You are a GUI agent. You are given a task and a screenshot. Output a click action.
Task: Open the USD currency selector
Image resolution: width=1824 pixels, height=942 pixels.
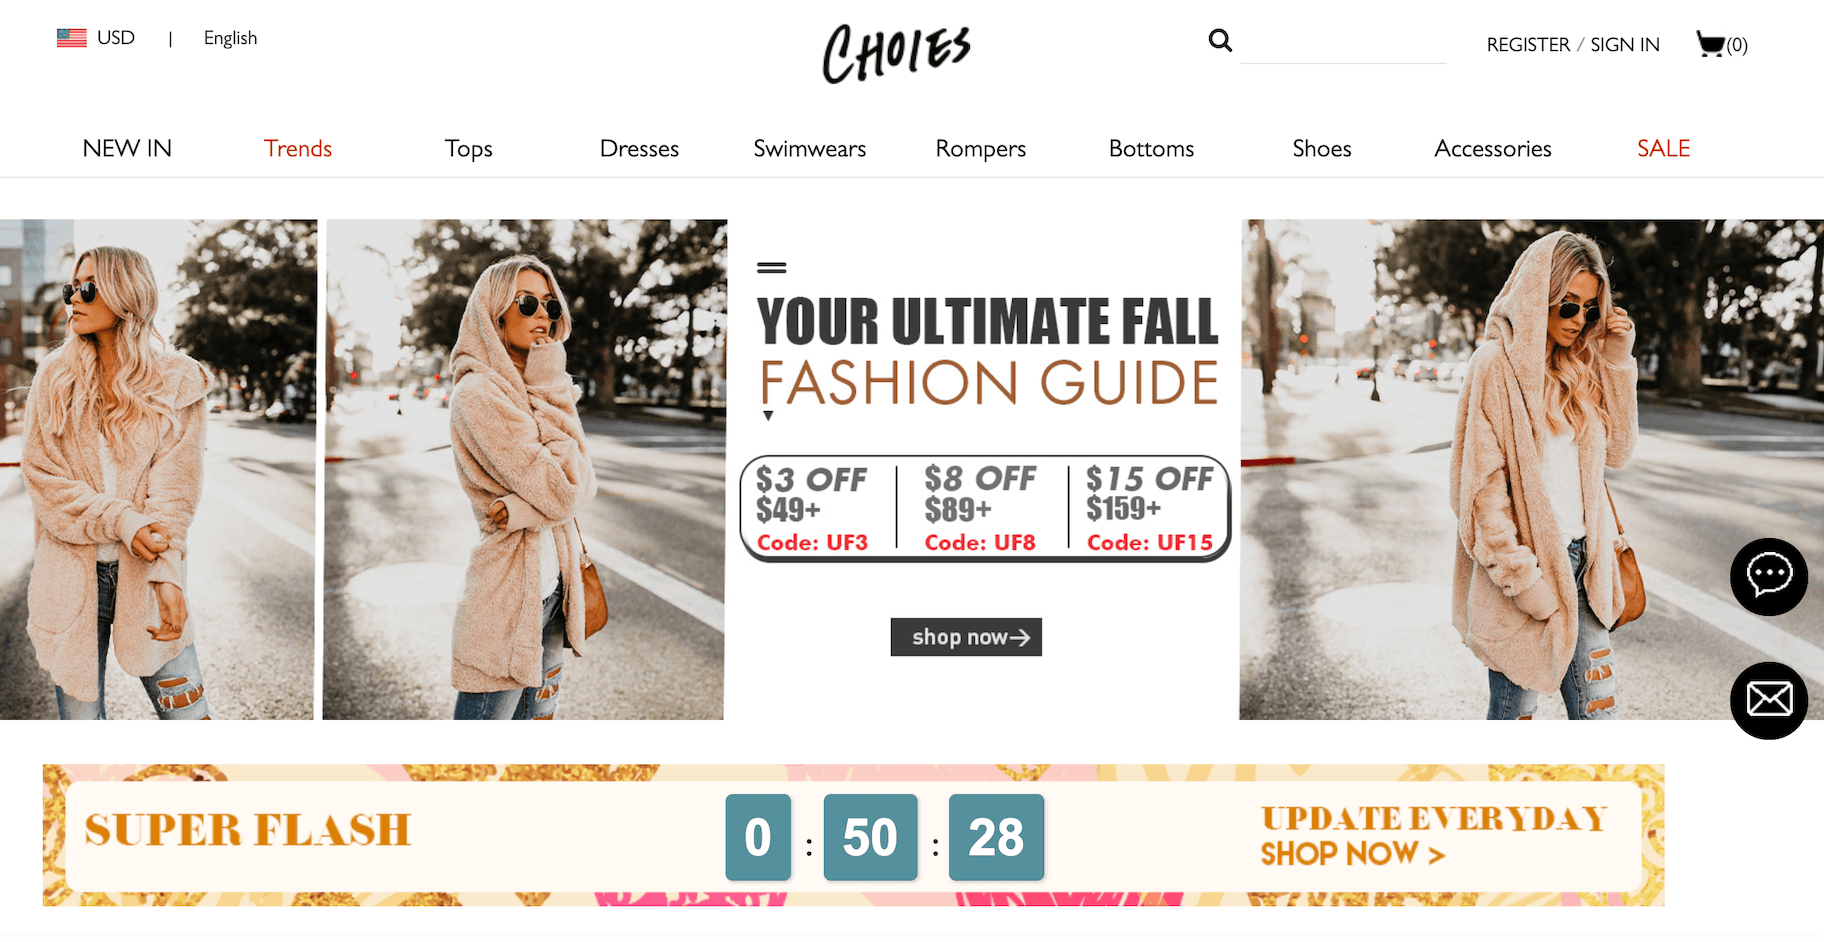116,38
